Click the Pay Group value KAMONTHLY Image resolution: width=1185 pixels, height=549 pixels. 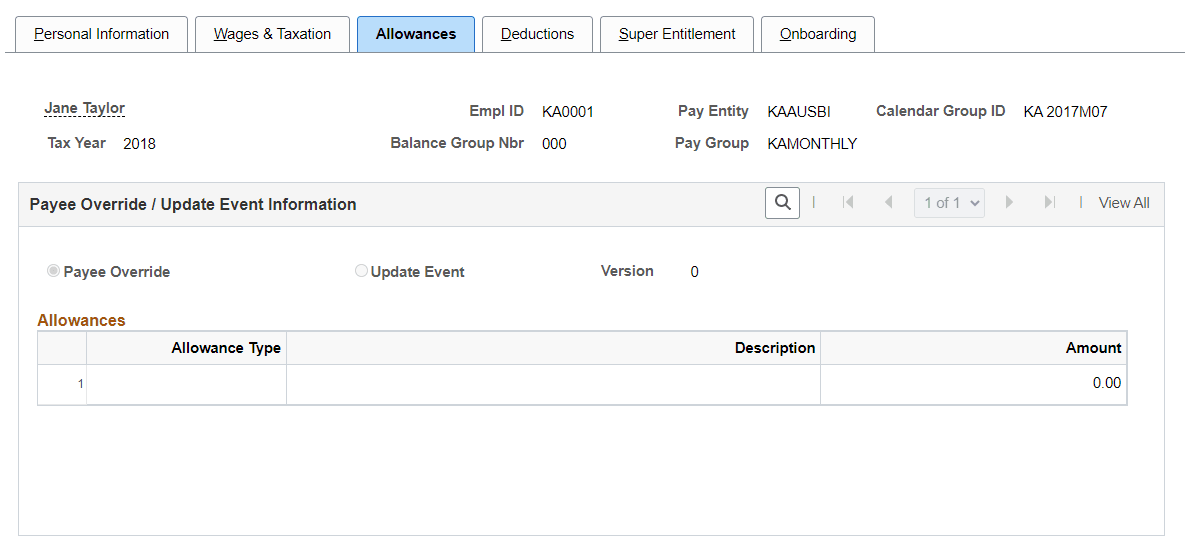812,144
